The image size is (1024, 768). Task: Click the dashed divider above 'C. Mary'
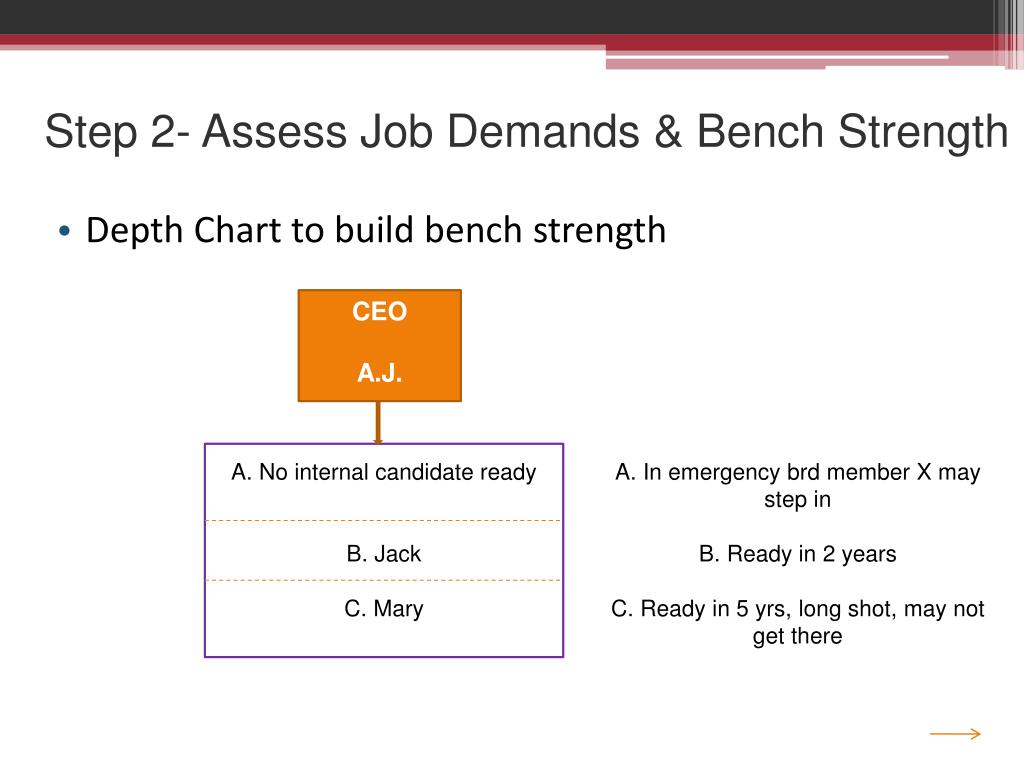(x=383, y=580)
